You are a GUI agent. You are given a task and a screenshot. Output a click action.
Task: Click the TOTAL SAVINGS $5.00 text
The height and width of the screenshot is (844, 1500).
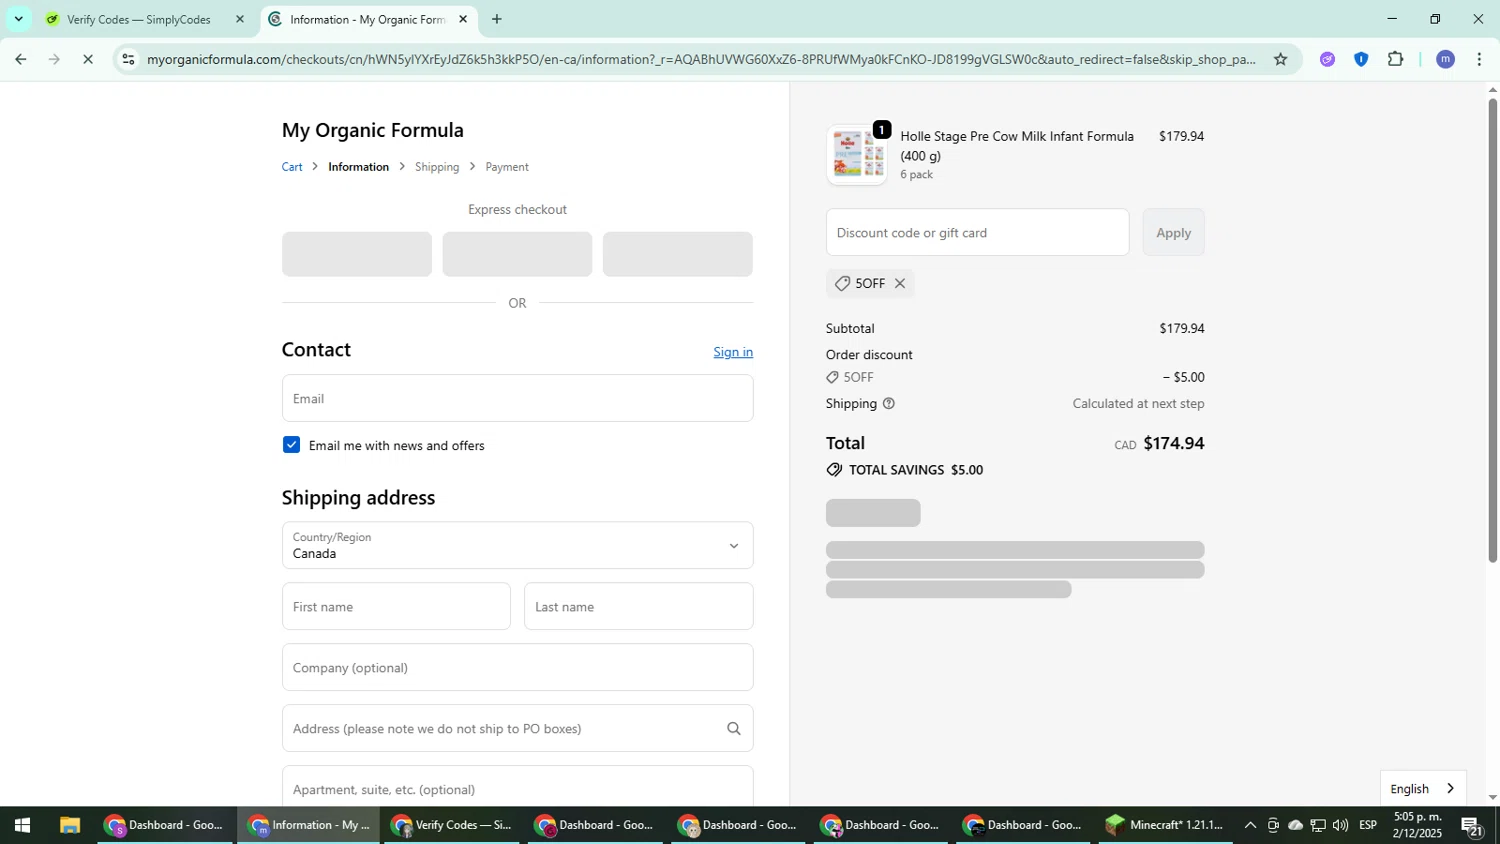[916, 470]
